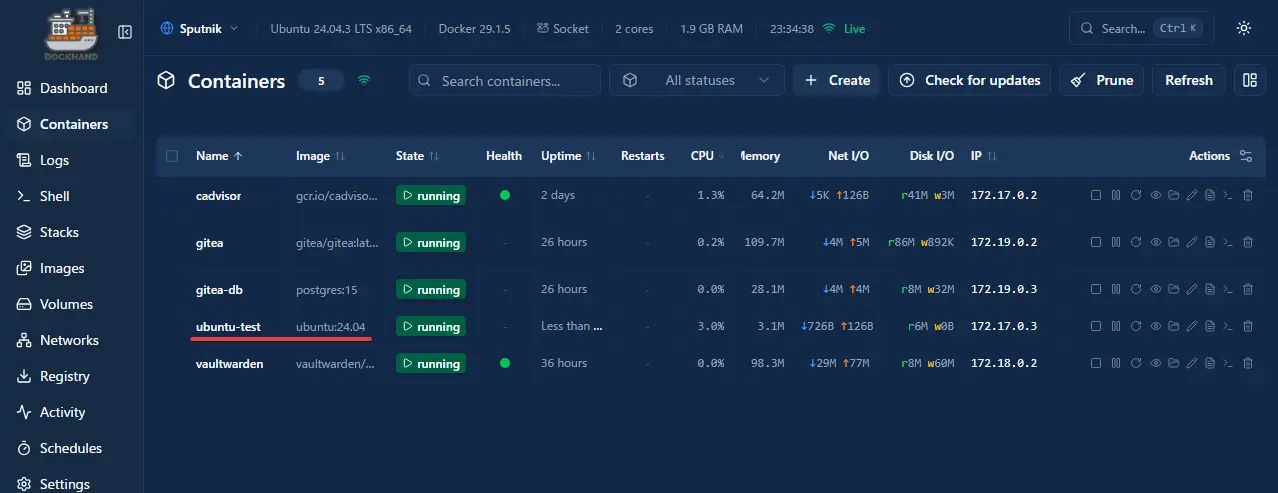Inspect cadvisor container eye icon
1278x493 pixels.
[x=1156, y=195]
